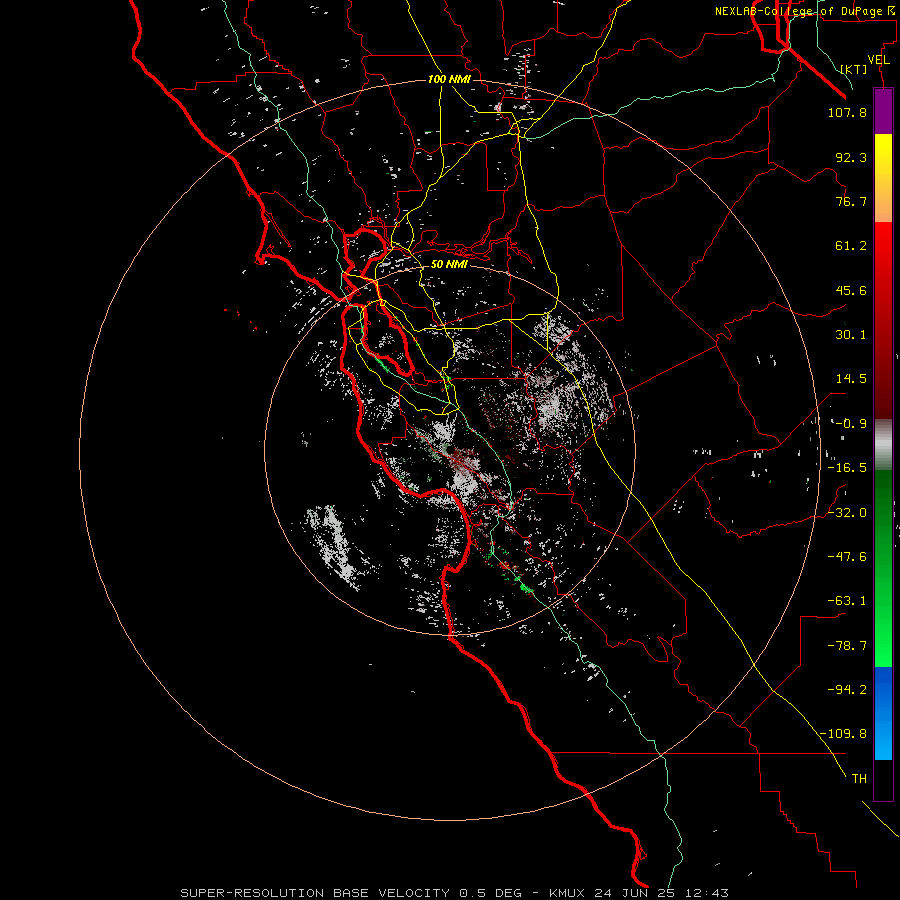Click the 50 NMI range ring label

click(x=449, y=264)
